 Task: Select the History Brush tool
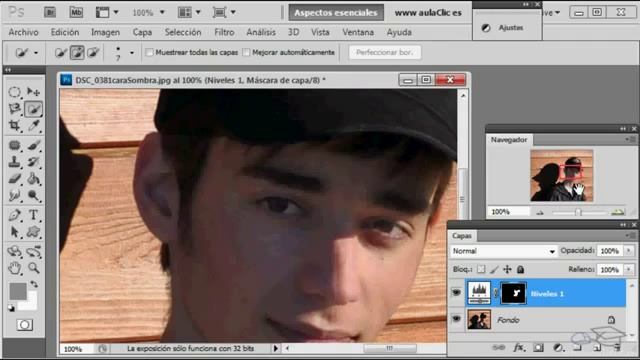(x=33, y=162)
